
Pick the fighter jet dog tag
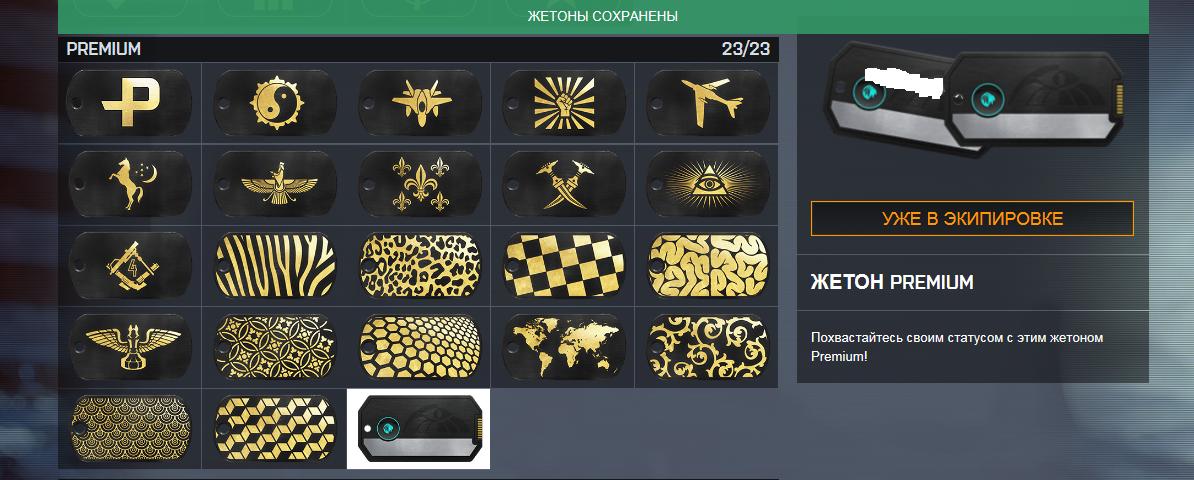(418, 103)
